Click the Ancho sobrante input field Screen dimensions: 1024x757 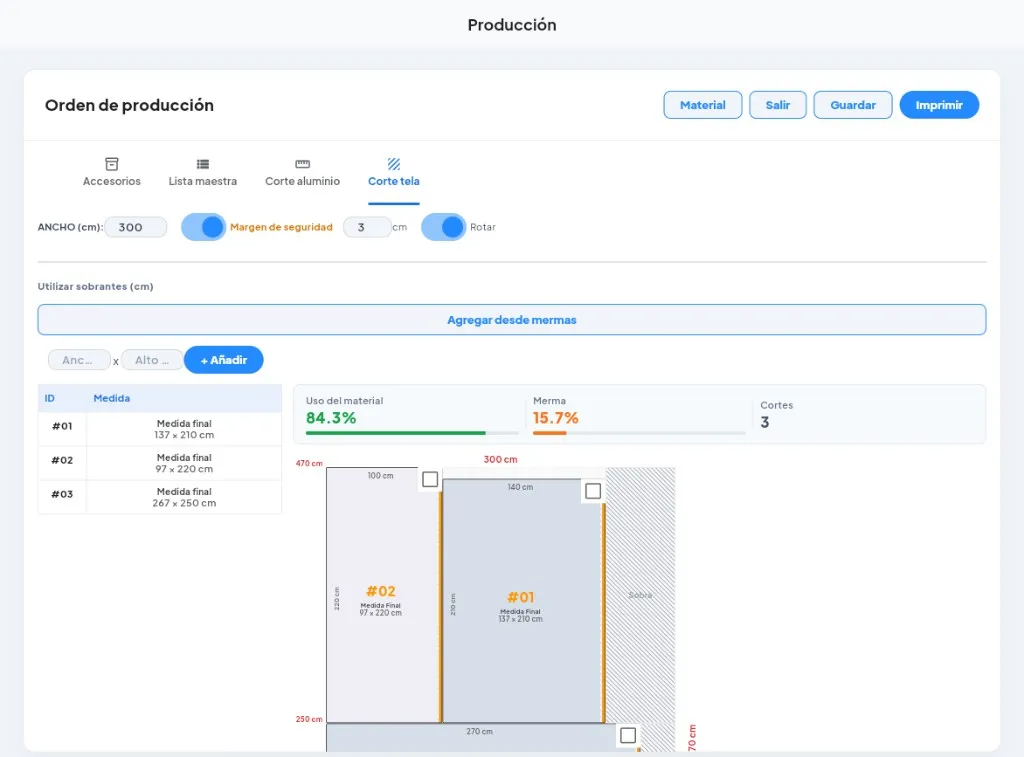point(79,360)
